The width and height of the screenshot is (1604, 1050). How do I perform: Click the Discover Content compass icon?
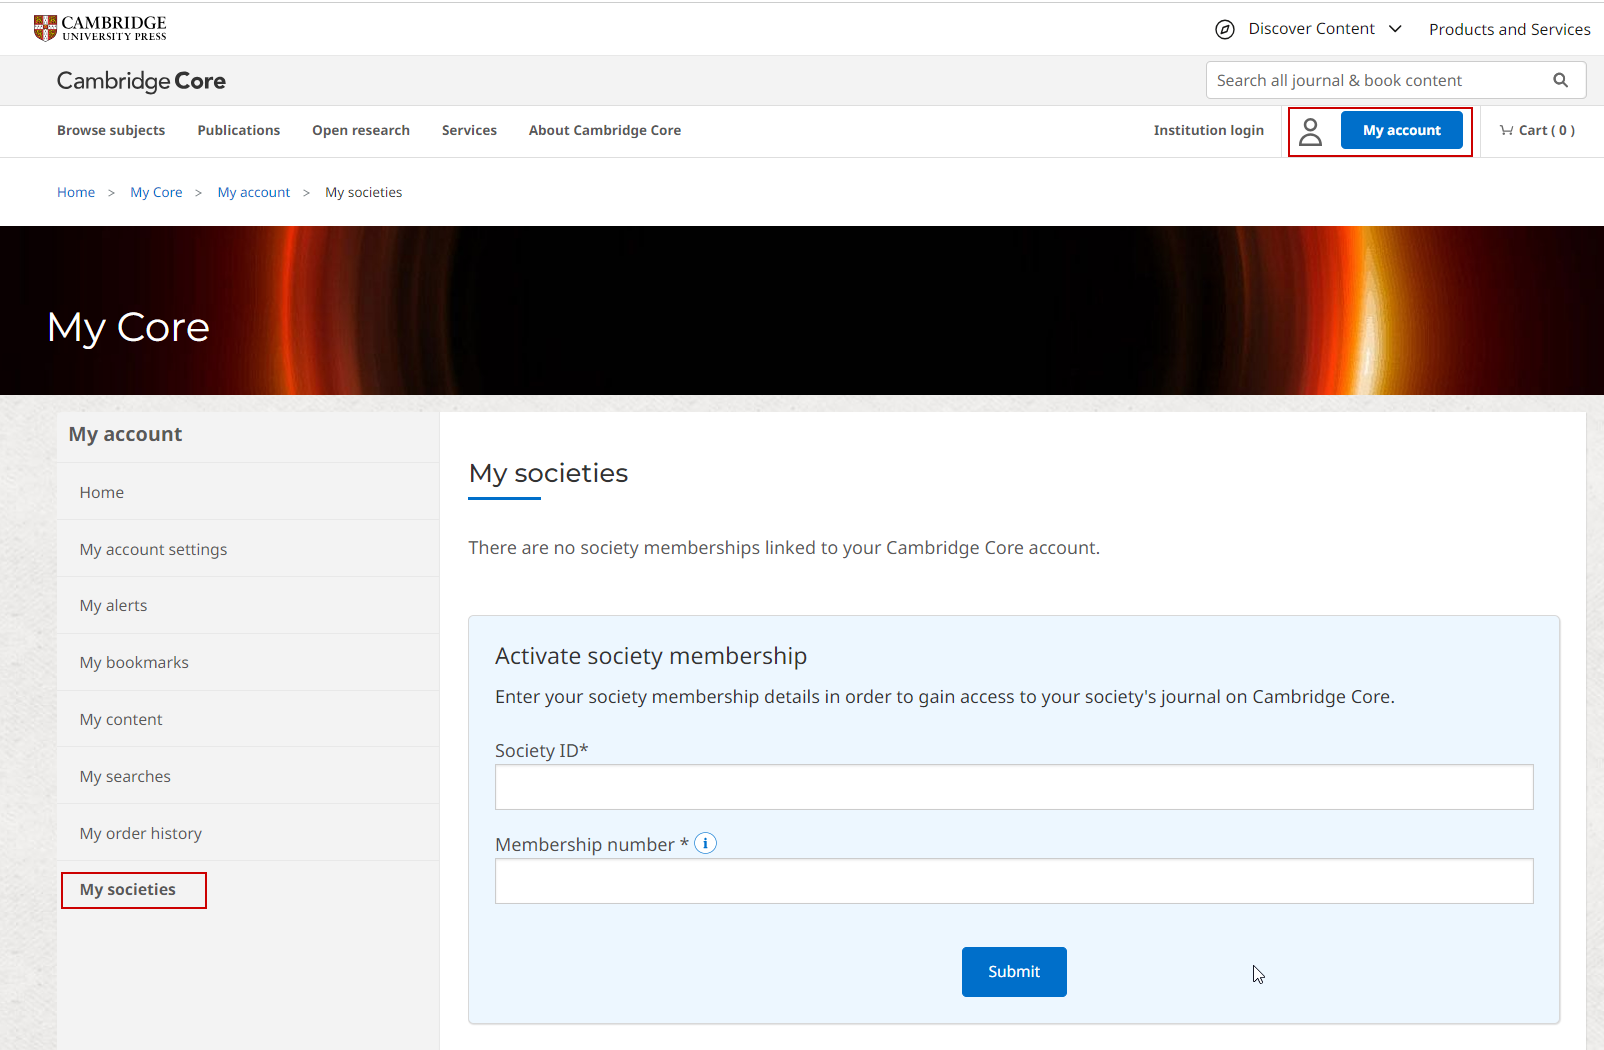tap(1224, 29)
